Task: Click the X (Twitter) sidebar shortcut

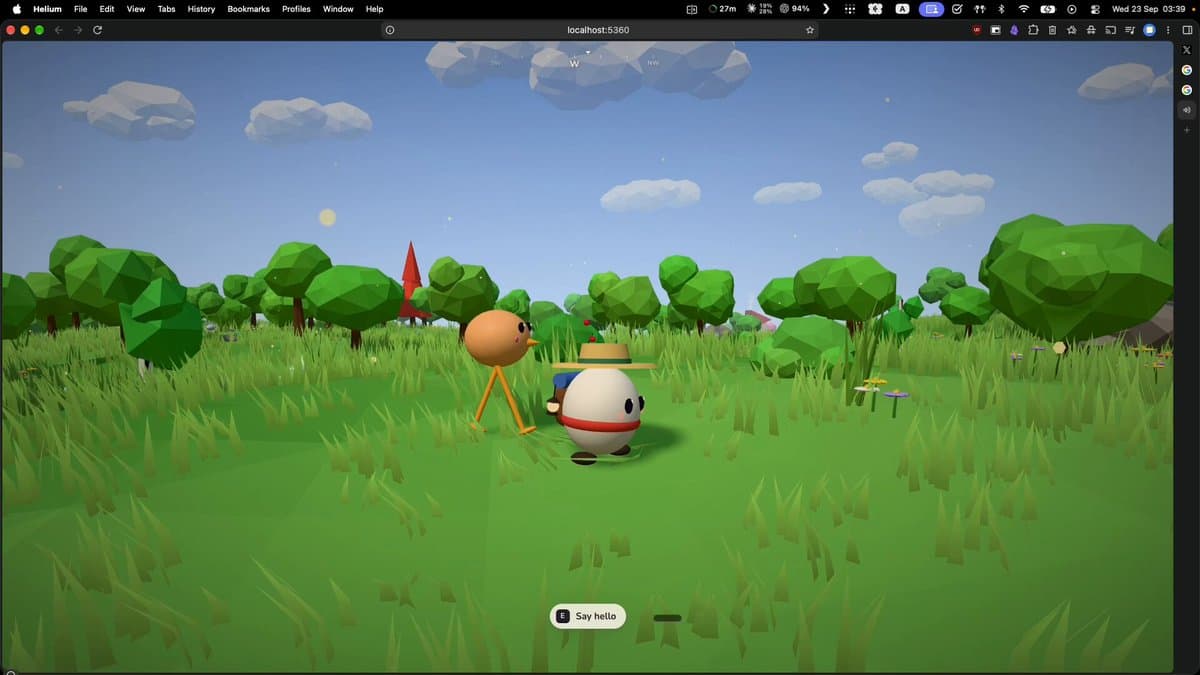Action: coord(1187,50)
